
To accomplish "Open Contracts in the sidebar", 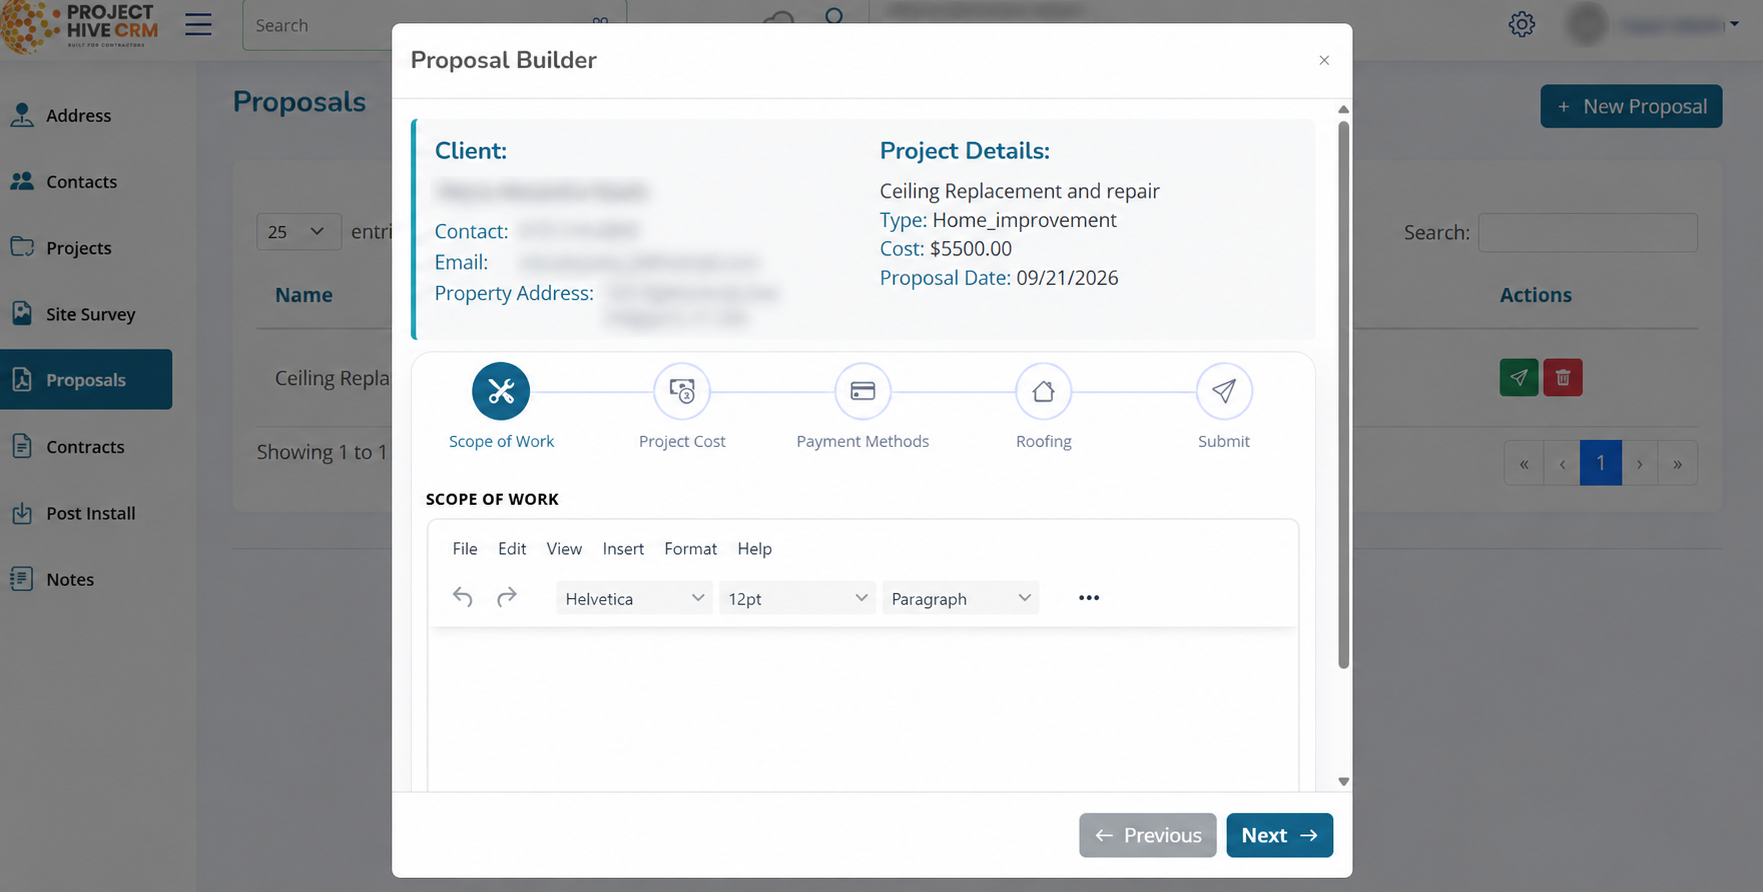I will click(86, 446).
